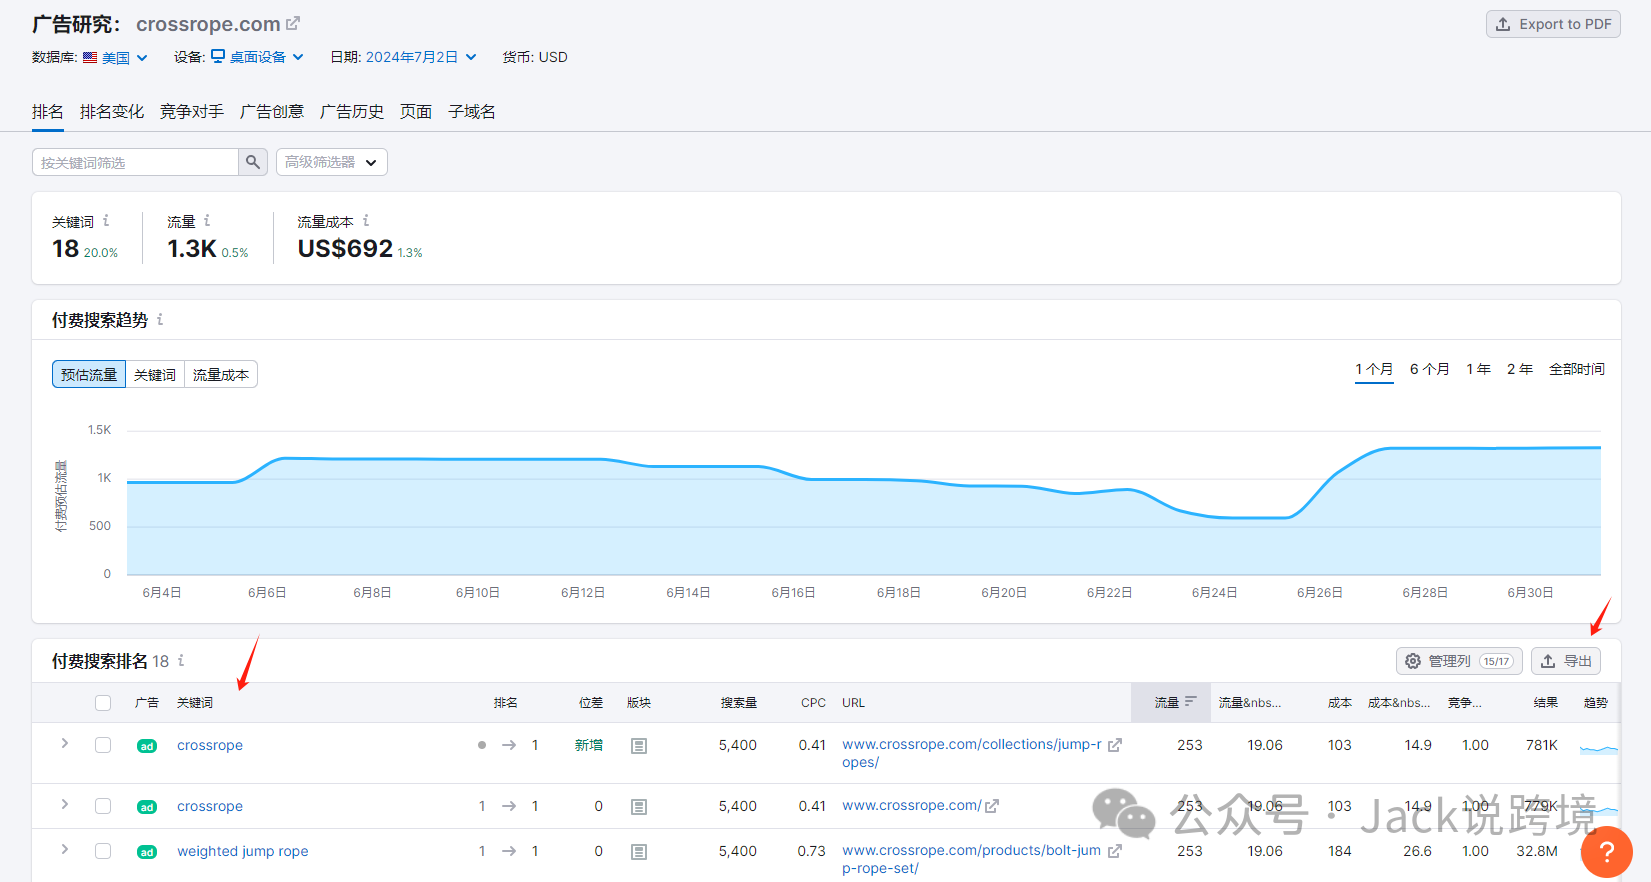1651x882 pixels.
Task: Select the 6 个月 time range
Action: tap(1430, 369)
